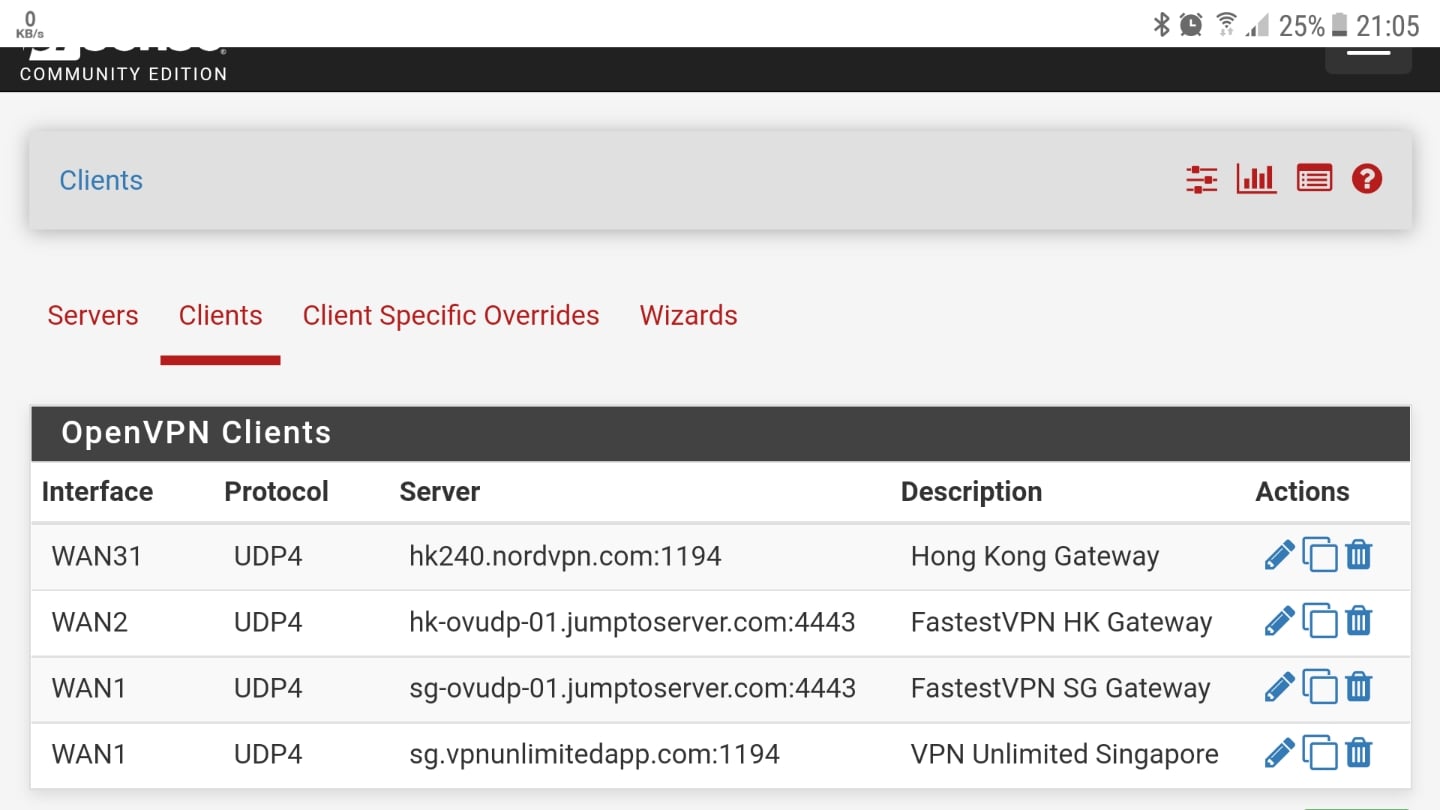Click the Actions column header
Viewport: 1440px width, 810px height.
[x=1302, y=491]
